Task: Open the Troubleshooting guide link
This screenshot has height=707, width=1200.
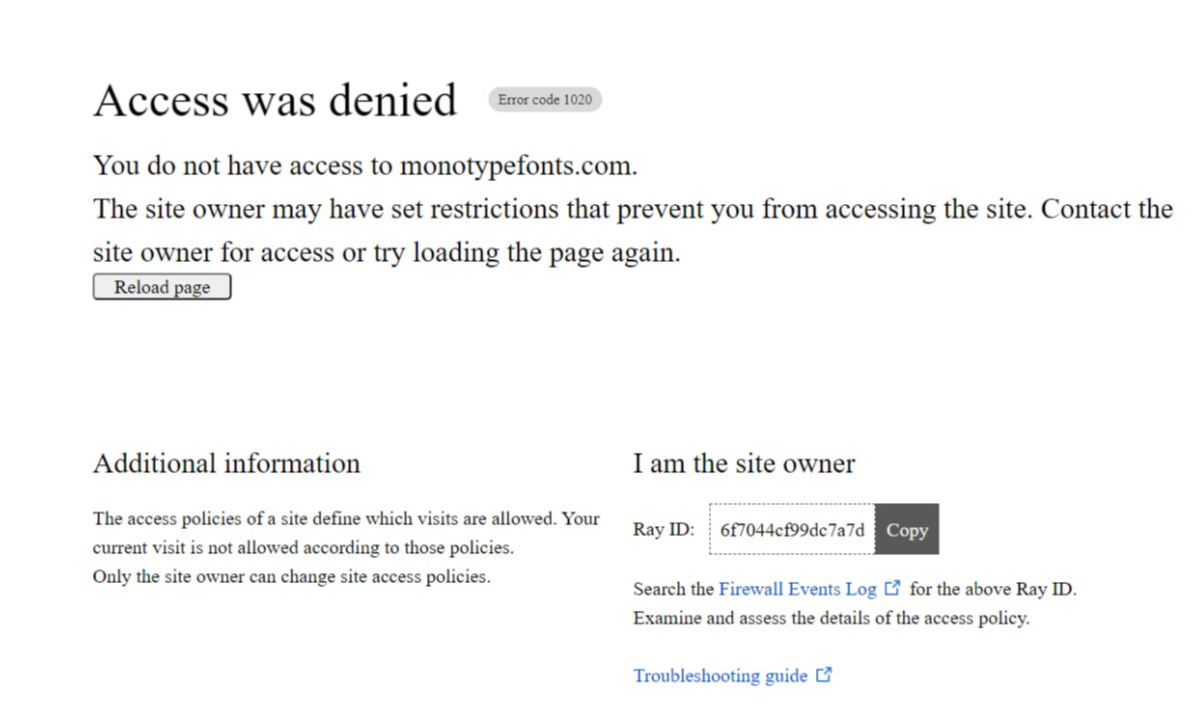Action: [x=720, y=676]
